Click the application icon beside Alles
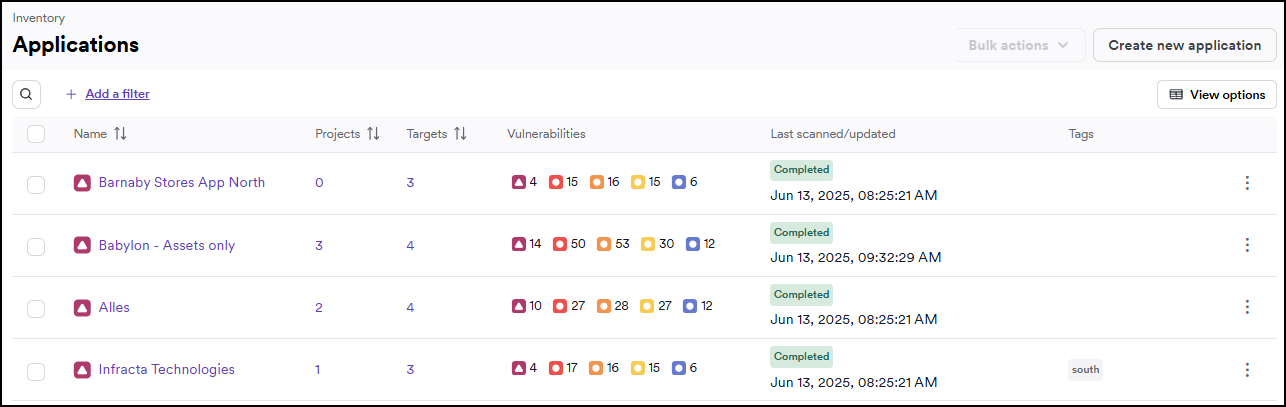1286x407 pixels. (x=82, y=308)
